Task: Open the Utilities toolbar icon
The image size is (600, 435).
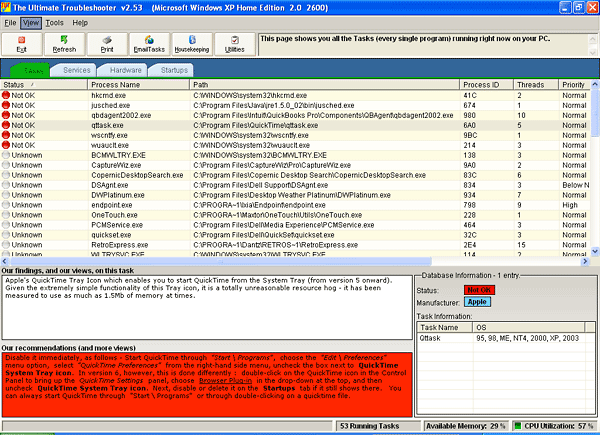Action: pos(235,44)
